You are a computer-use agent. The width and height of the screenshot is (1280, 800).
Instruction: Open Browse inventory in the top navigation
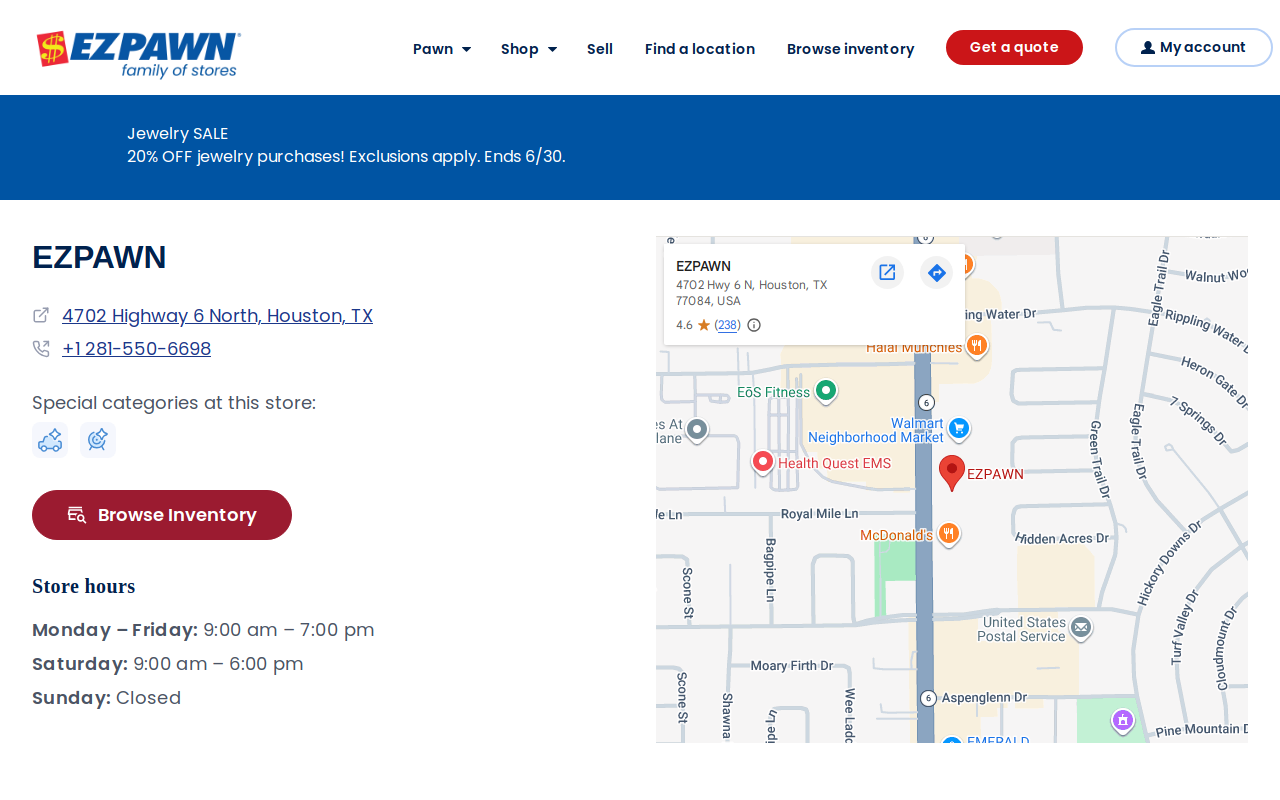click(x=851, y=49)
